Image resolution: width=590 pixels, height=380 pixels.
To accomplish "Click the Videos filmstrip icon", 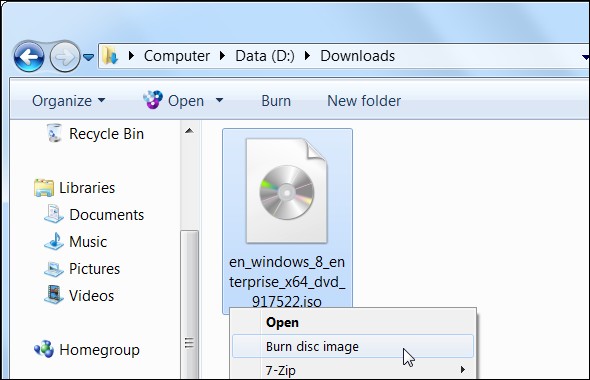I will coord(53,295).
